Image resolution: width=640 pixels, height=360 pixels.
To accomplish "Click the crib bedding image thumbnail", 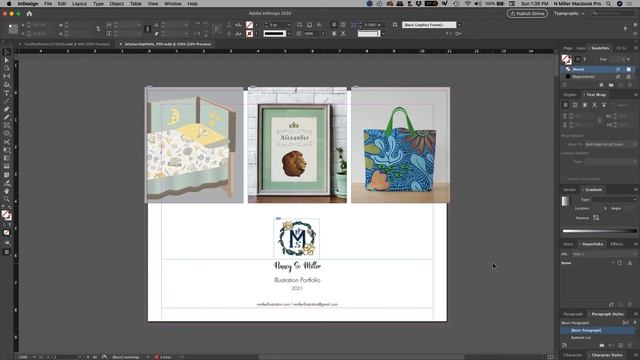I will [194, 145].
